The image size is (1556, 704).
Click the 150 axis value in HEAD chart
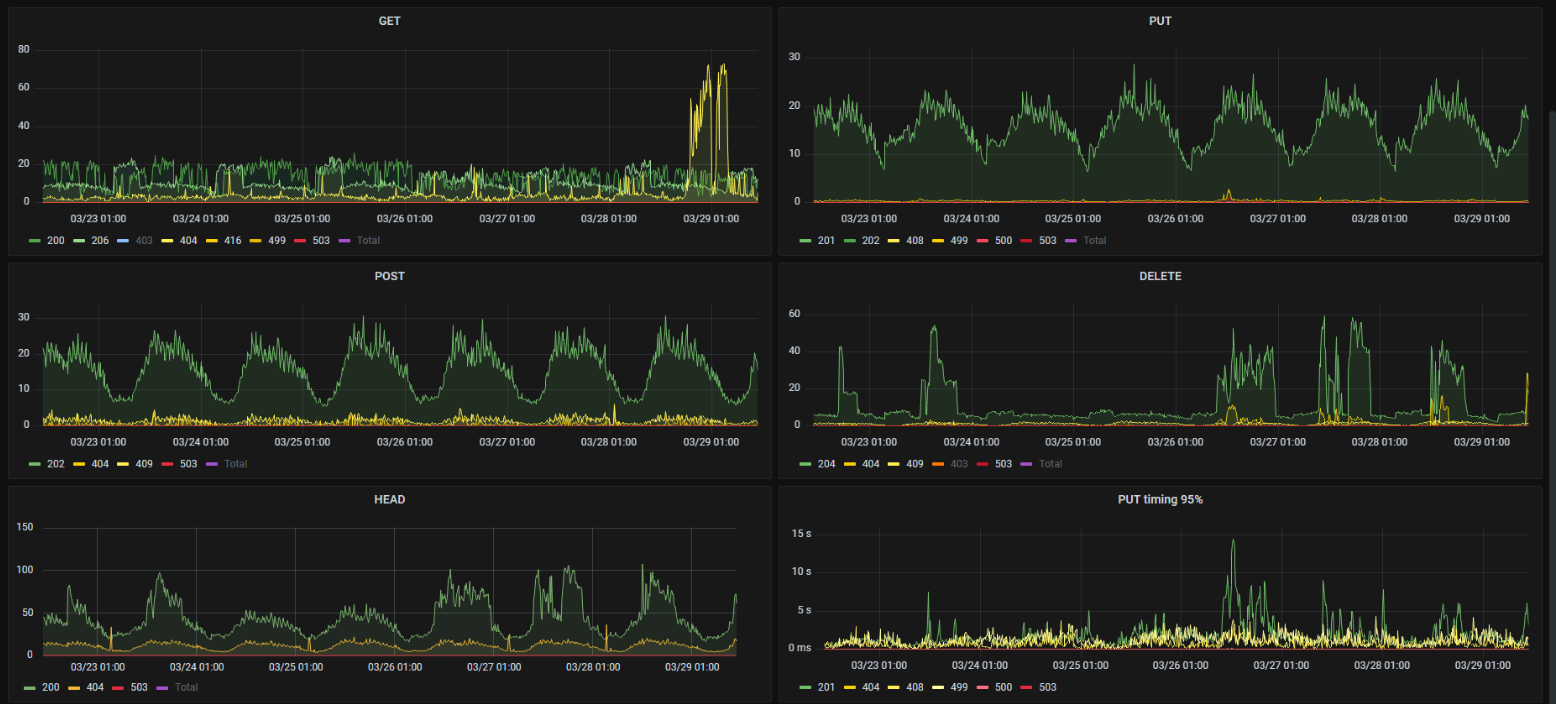tap(25, 527)
